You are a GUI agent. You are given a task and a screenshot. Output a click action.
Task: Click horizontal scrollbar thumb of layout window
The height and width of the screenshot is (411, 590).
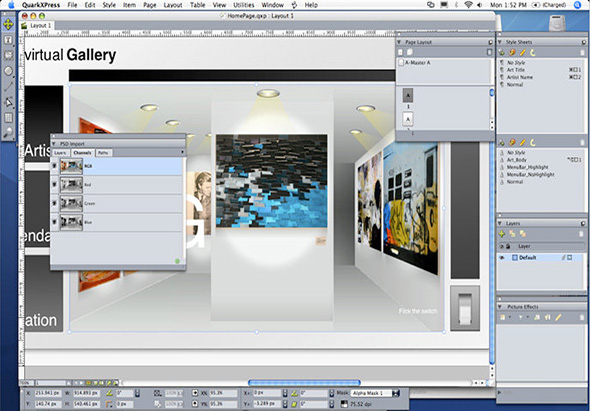click(304, 383)
